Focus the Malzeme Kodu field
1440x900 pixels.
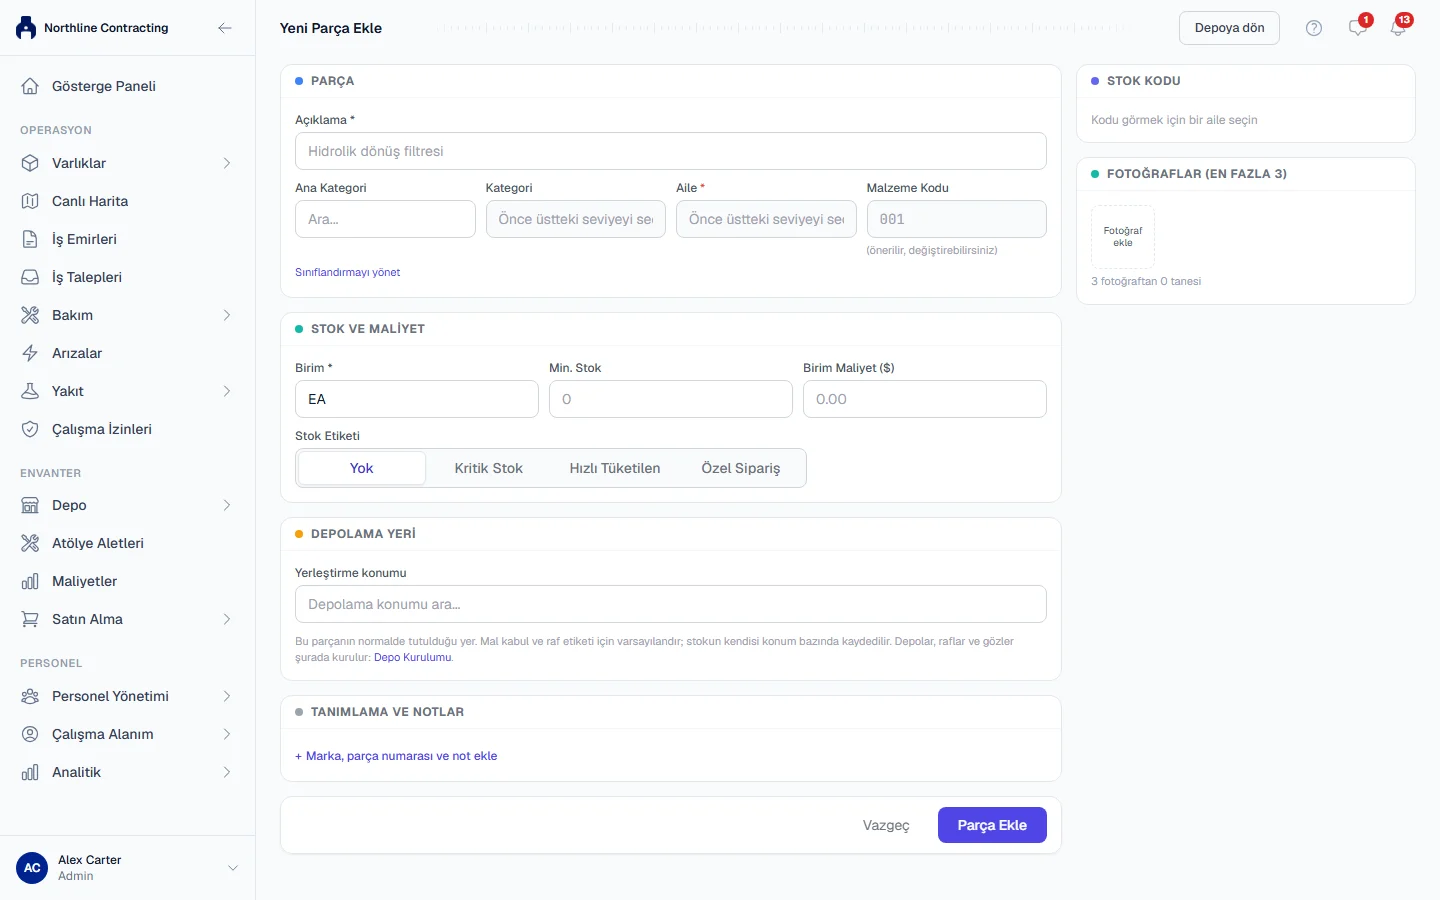pos(957,219)
